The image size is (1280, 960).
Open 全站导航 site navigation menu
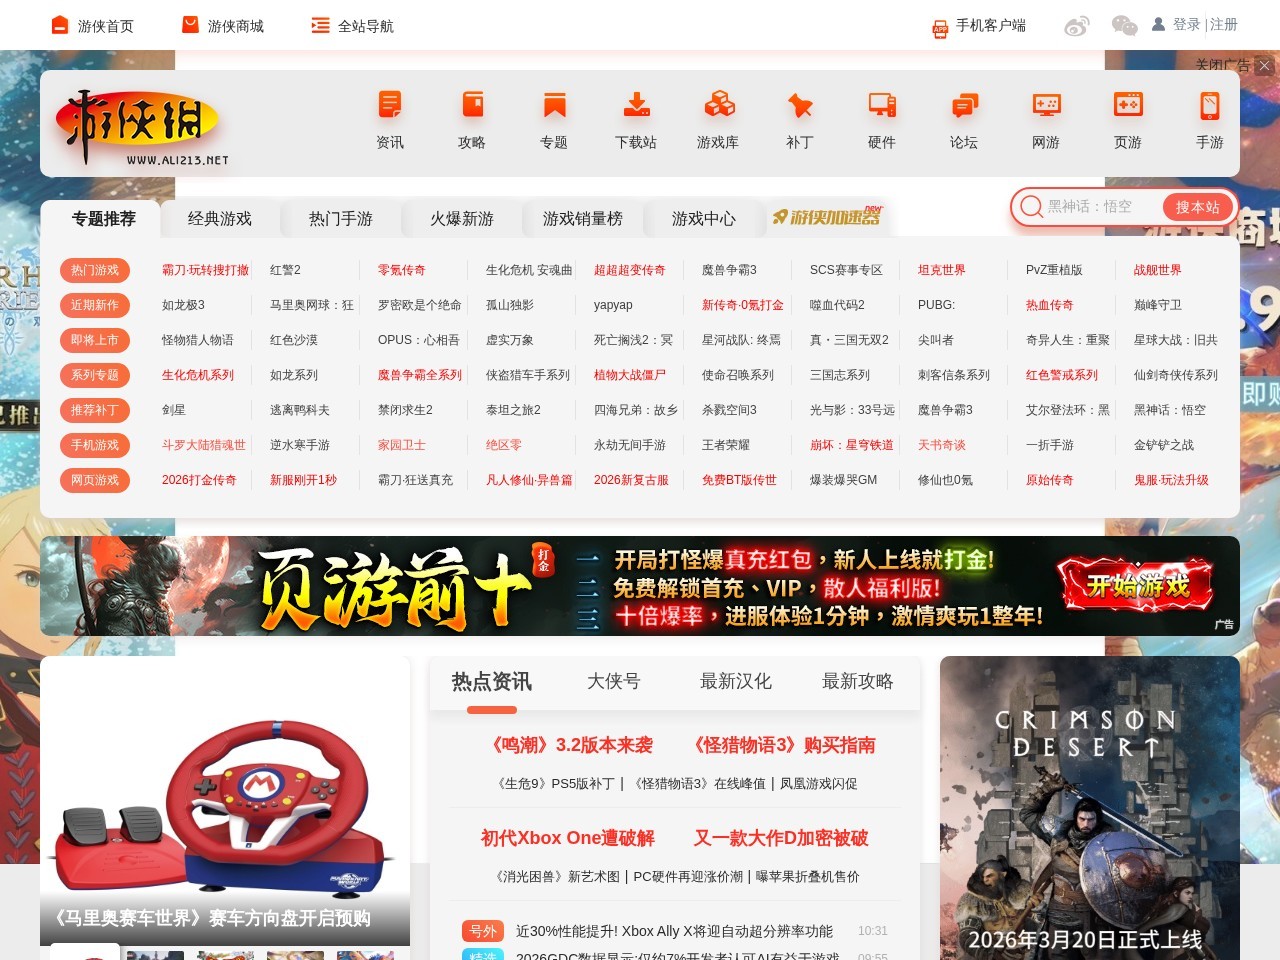pos(353,26)
